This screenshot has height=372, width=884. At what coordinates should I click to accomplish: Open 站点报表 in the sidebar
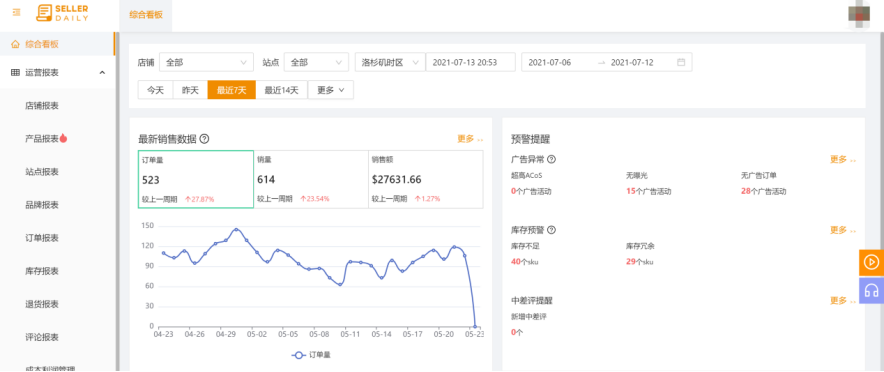42,171
